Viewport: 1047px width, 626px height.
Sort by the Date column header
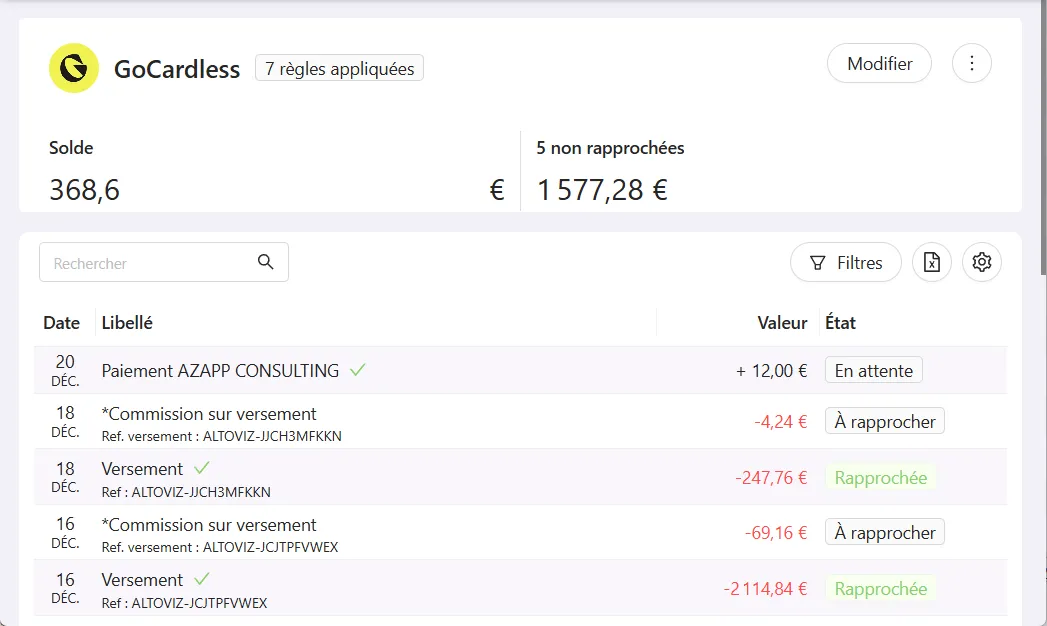pos(61,323)
